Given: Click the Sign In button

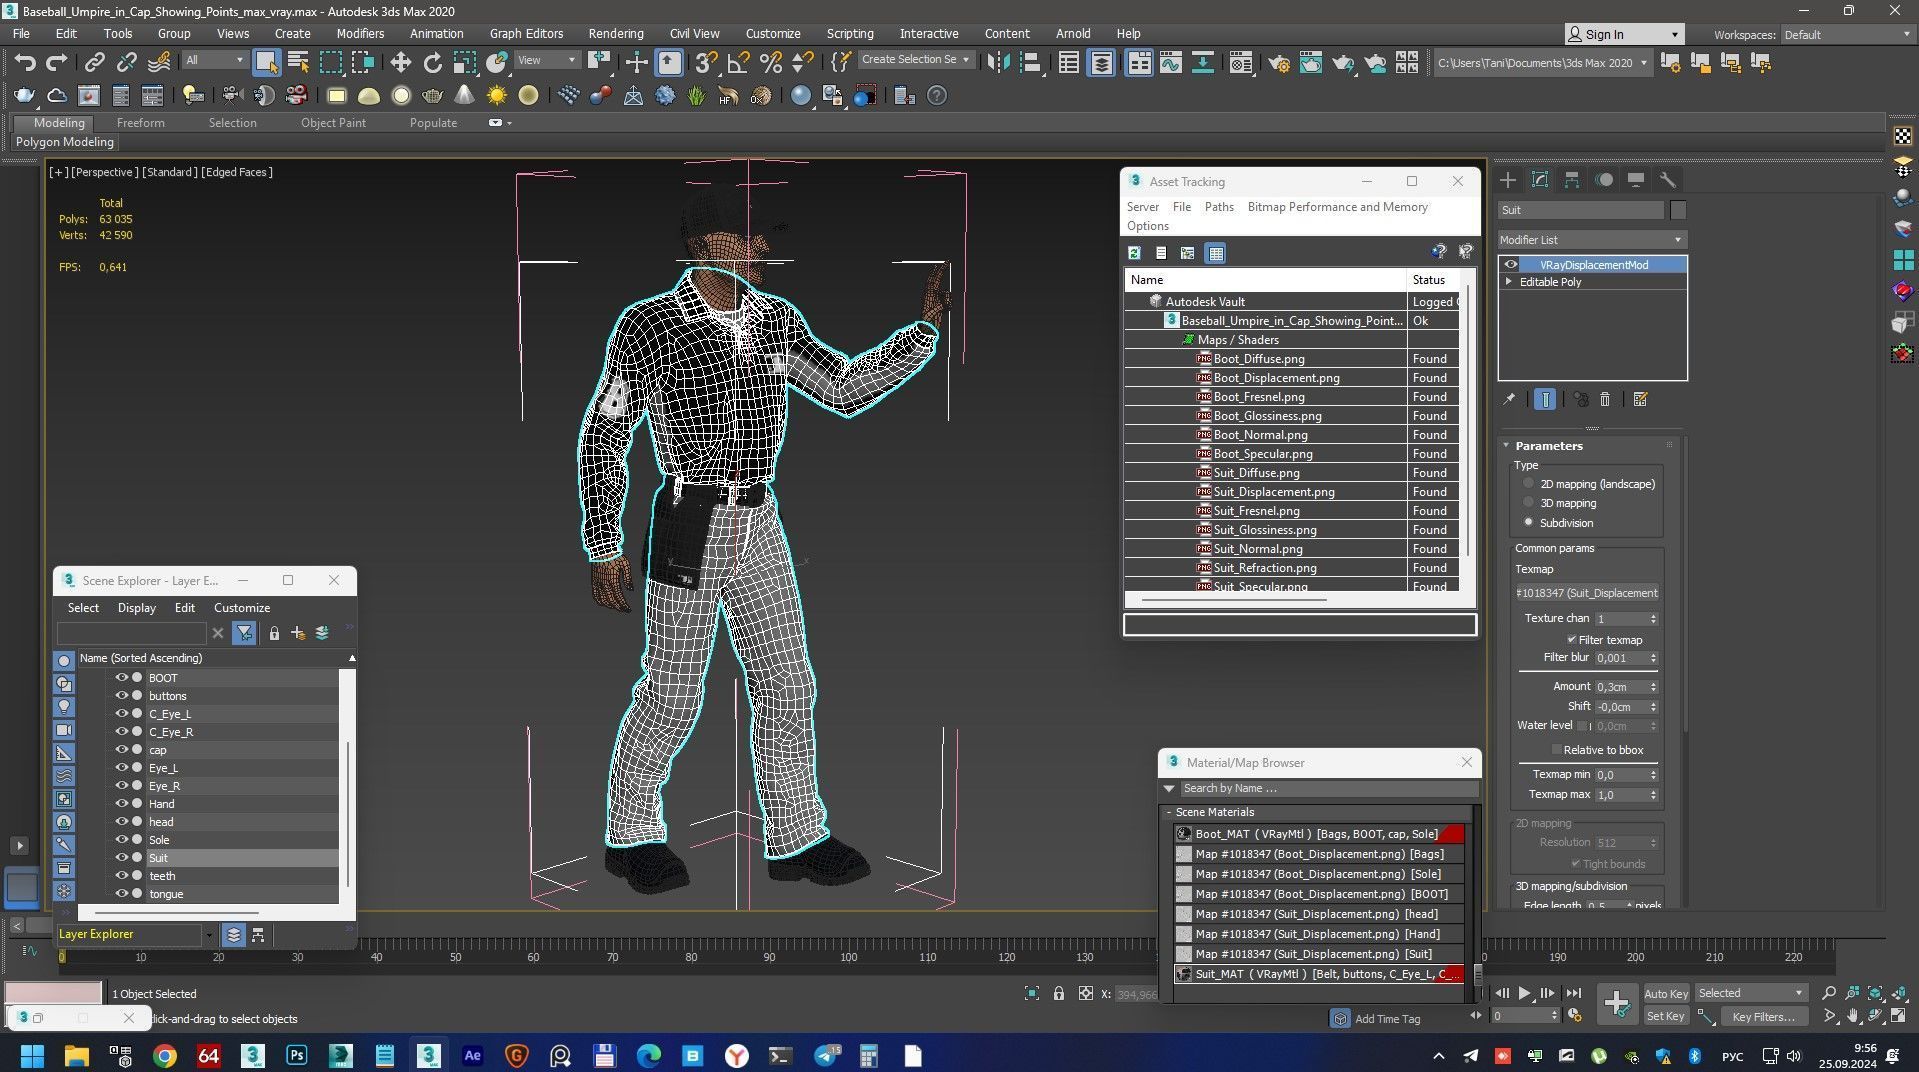Looking at the screenshot, I should point(1623,34).
